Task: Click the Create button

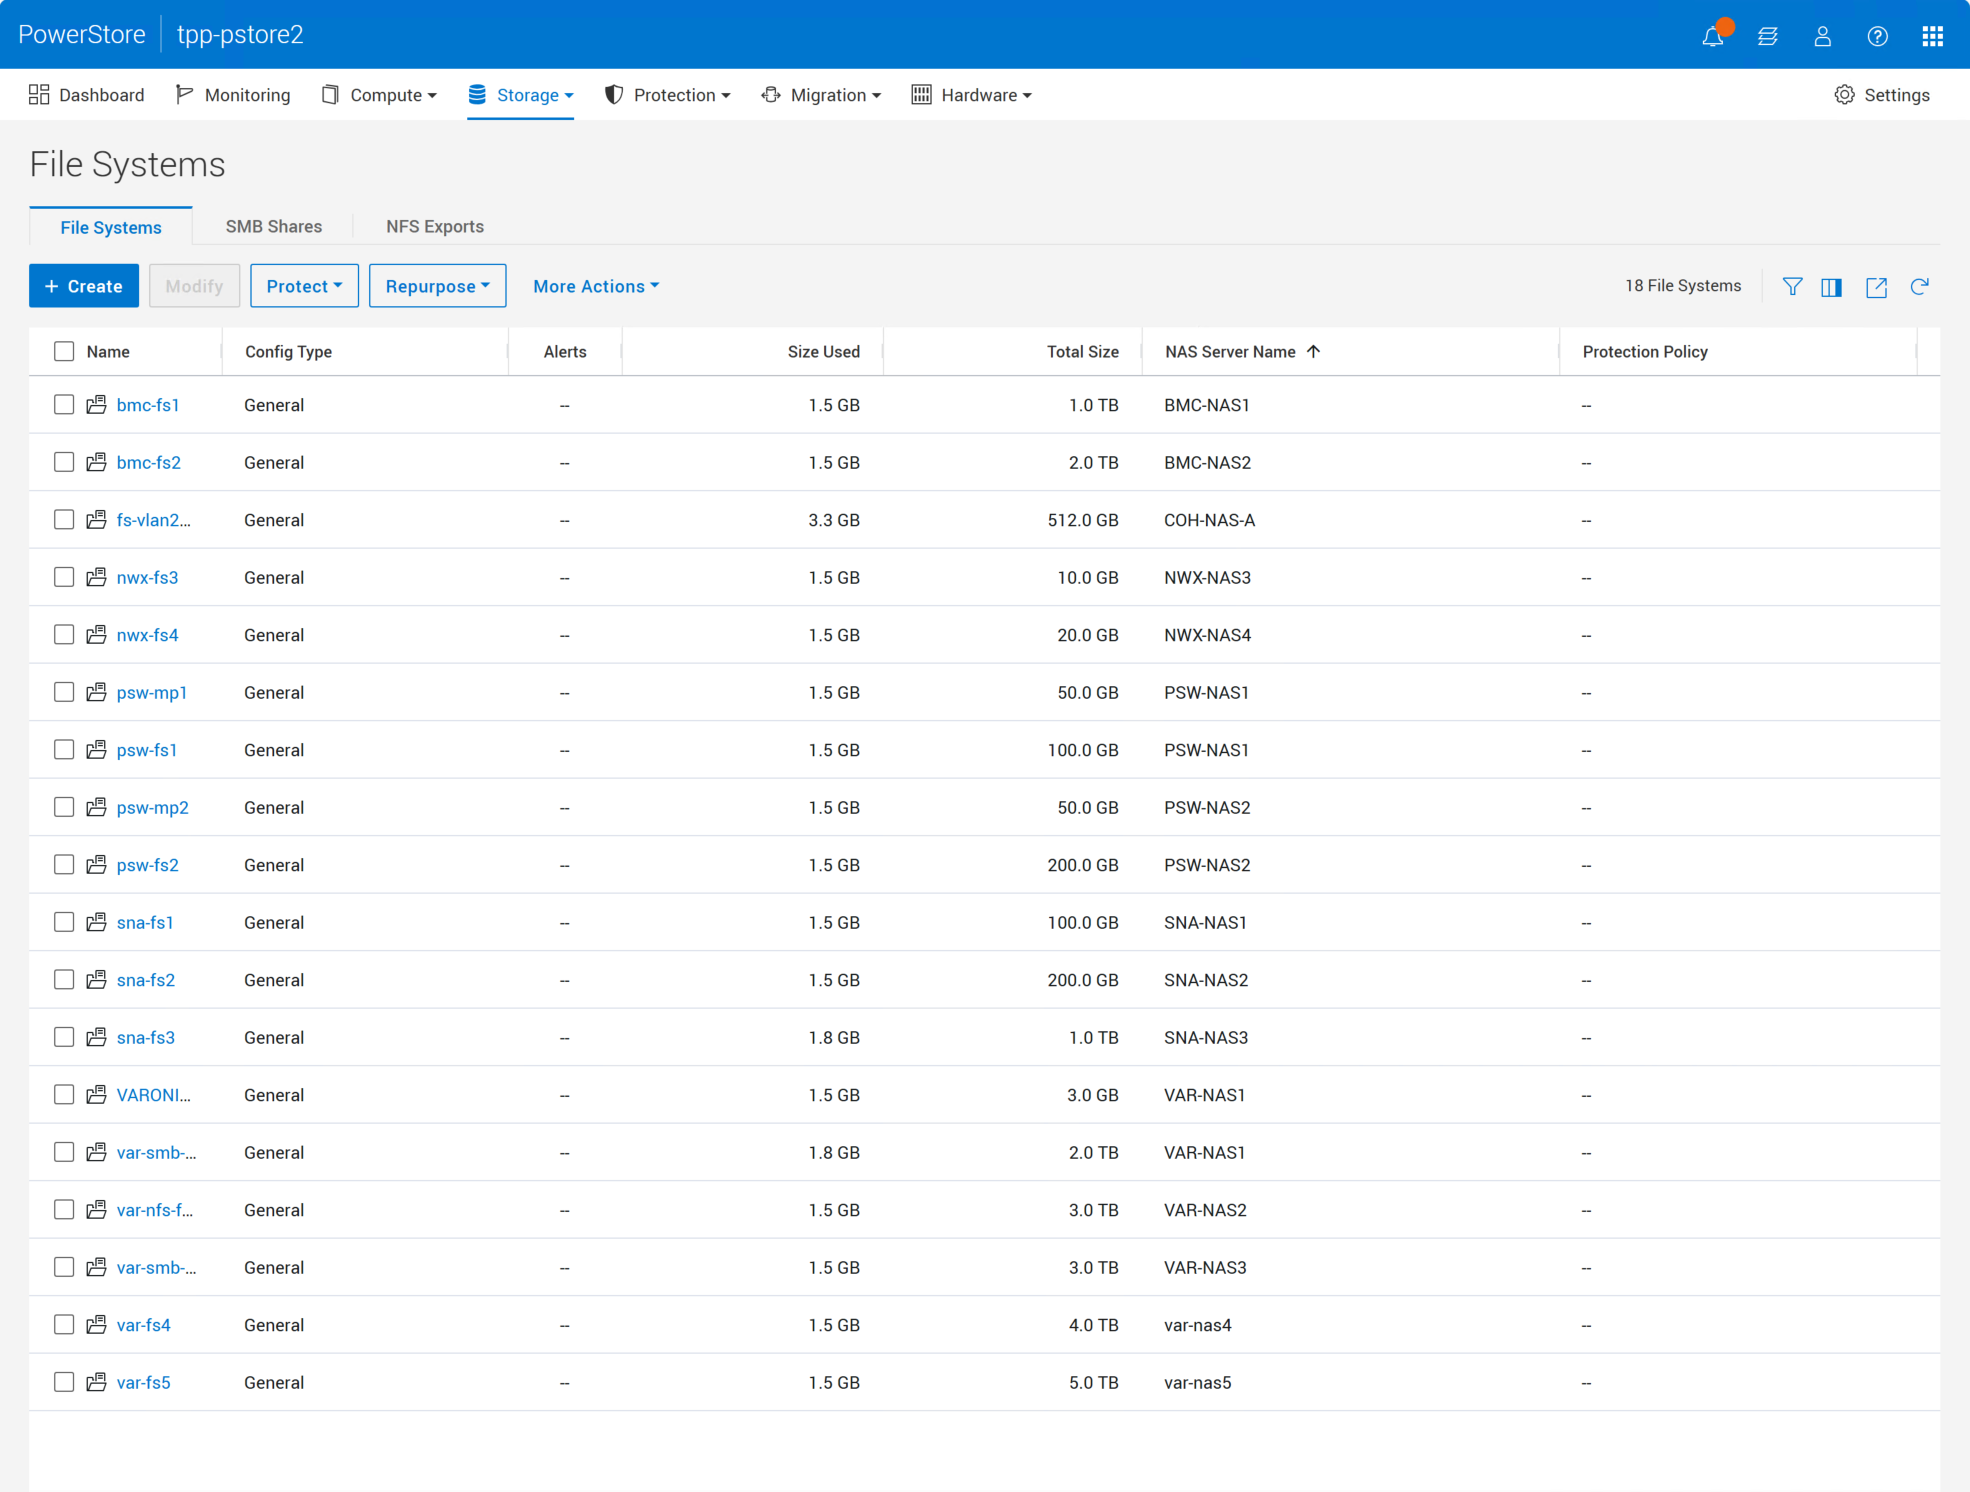Action: coord(84,286)
